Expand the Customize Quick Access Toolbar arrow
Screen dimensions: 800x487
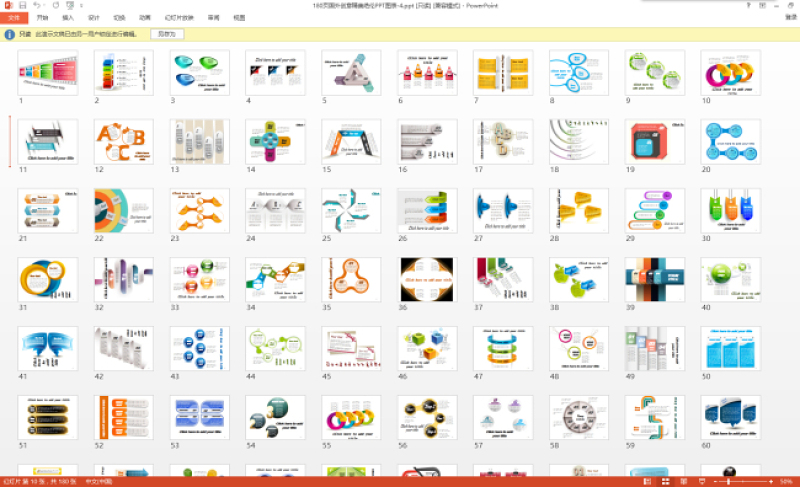[x=79, y=6]
